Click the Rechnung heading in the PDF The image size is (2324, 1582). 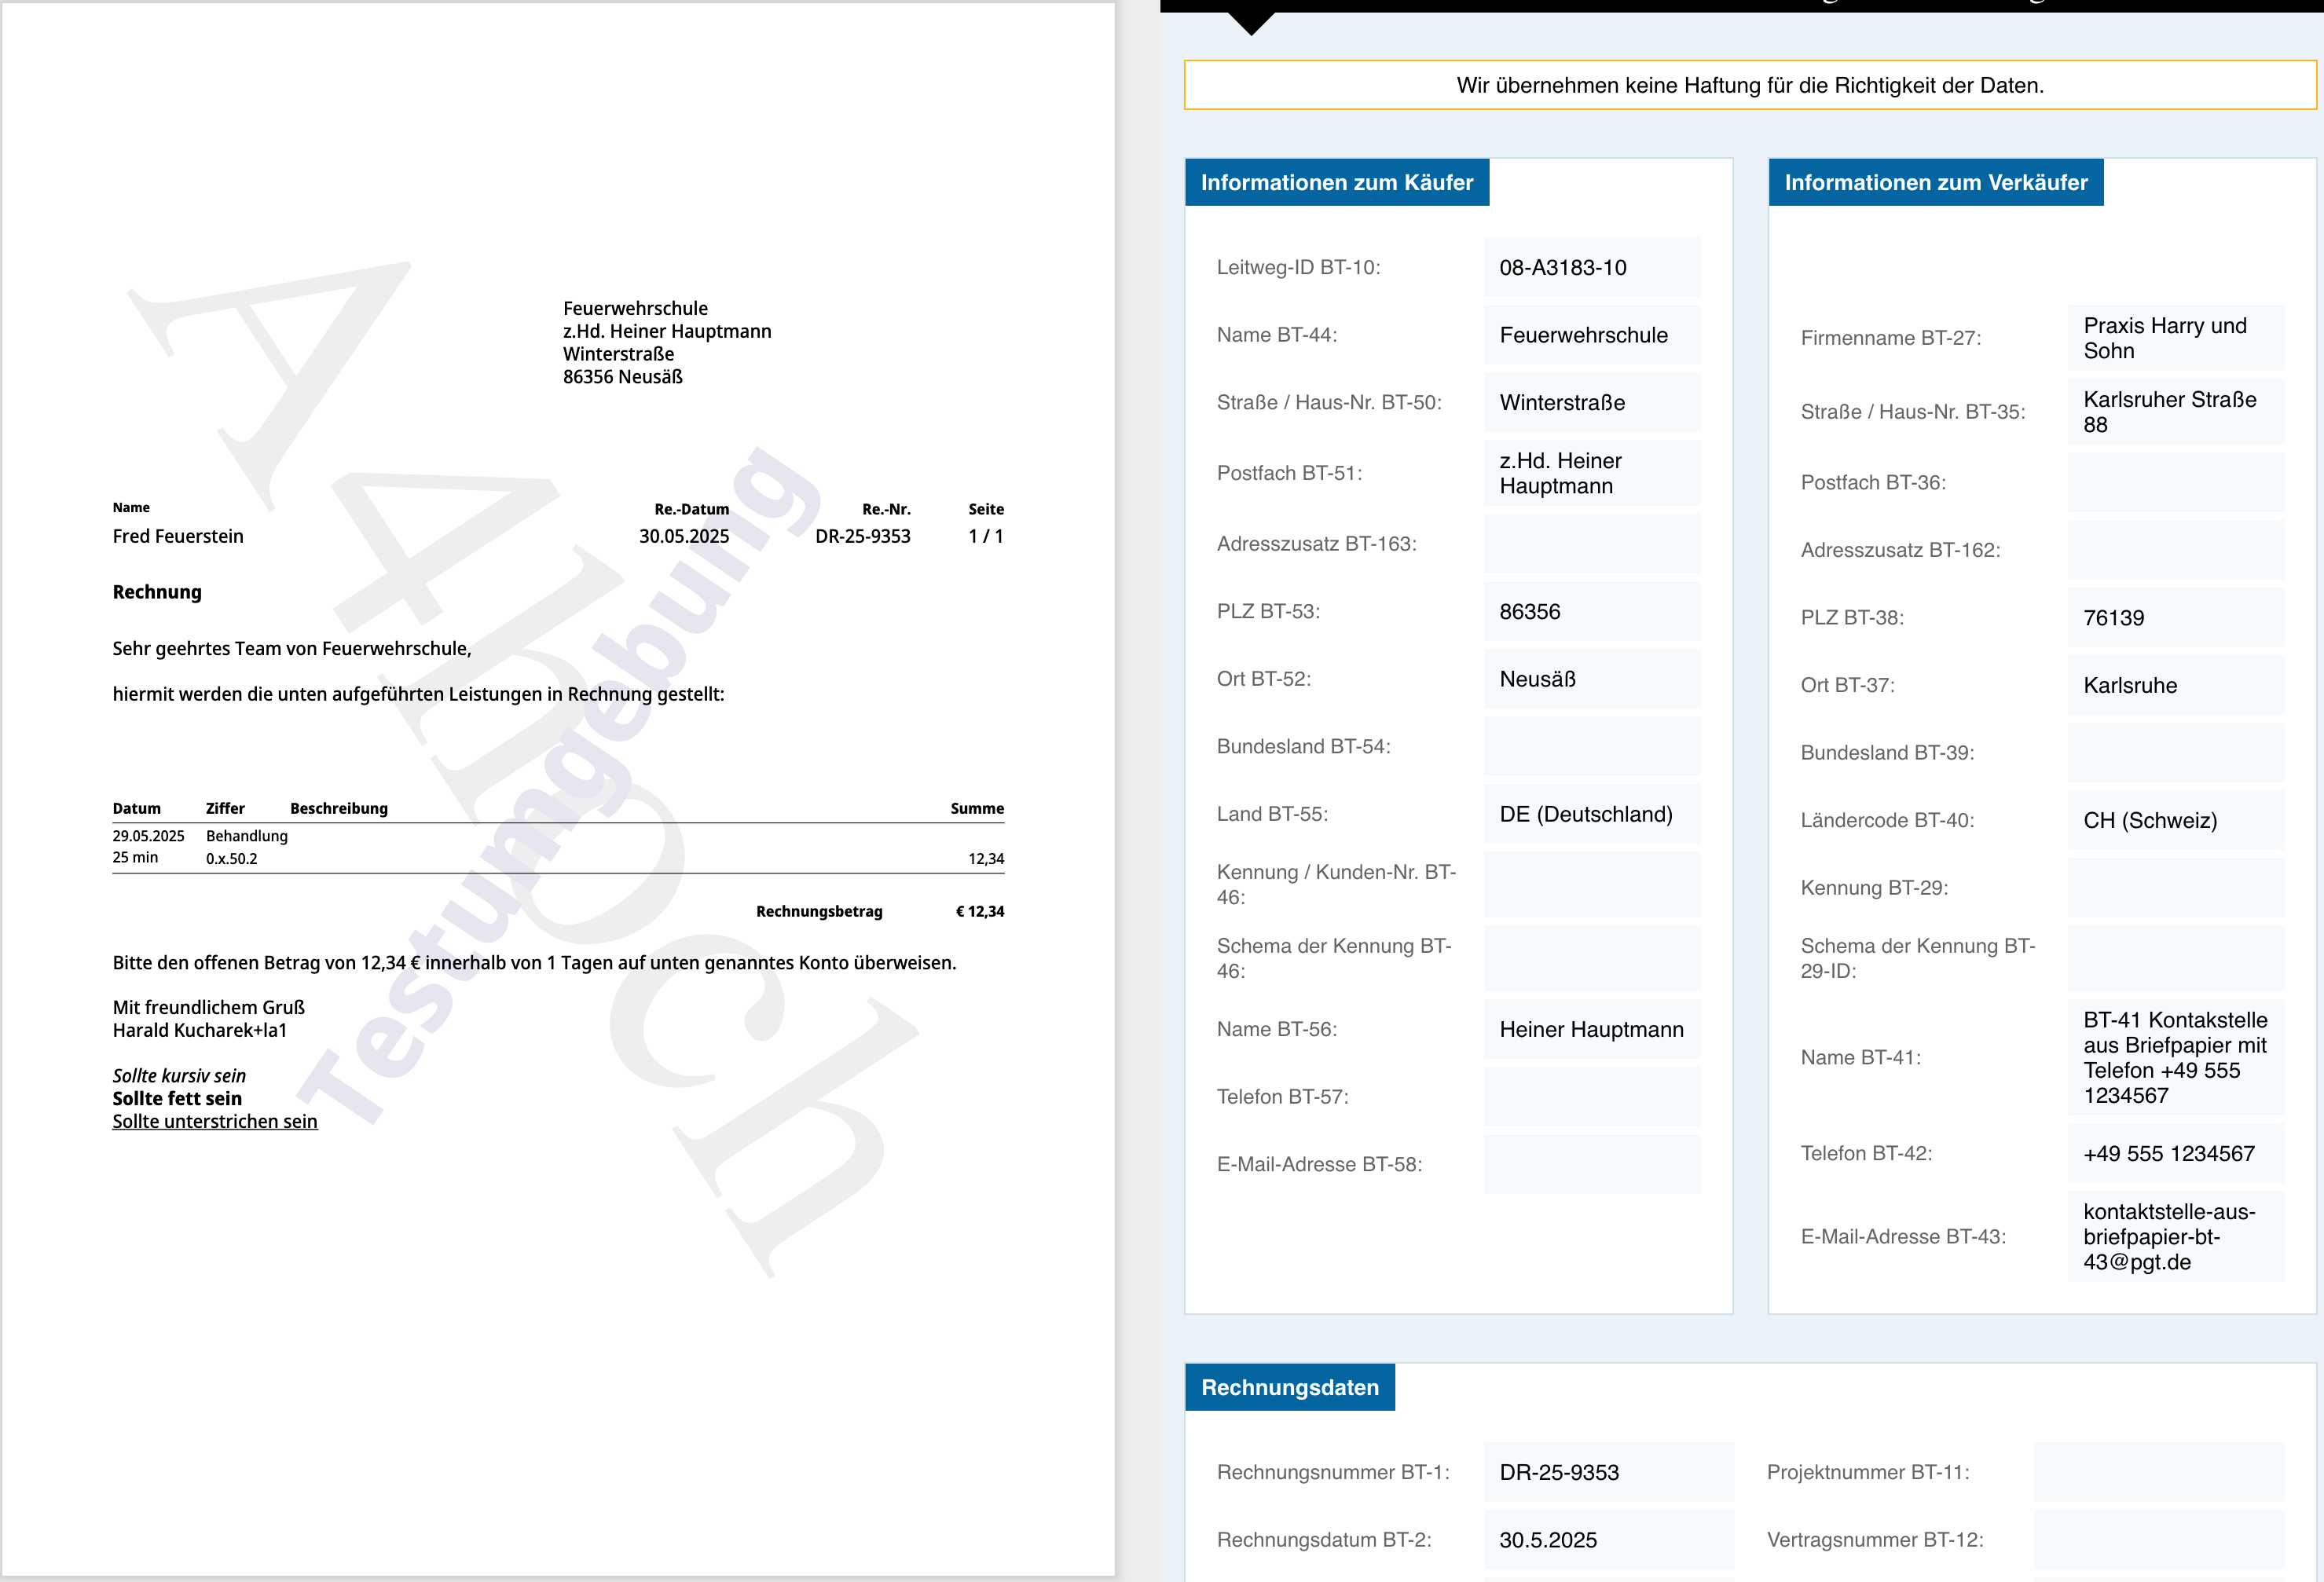pos(157,592)
